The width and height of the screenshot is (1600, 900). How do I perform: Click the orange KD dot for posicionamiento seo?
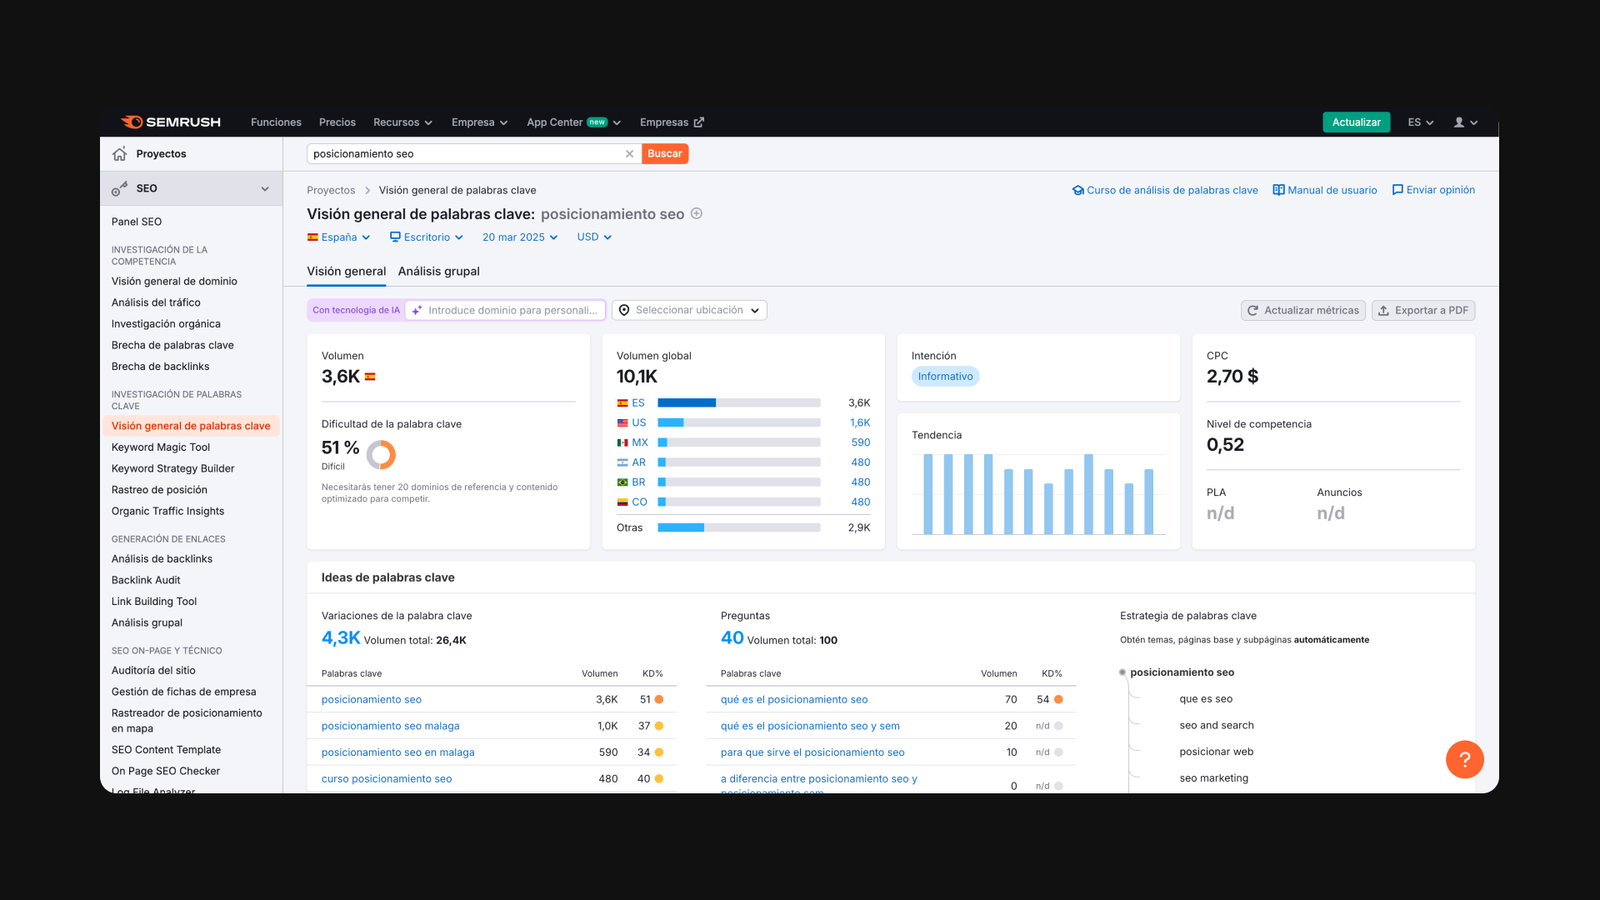pos(659,699)
